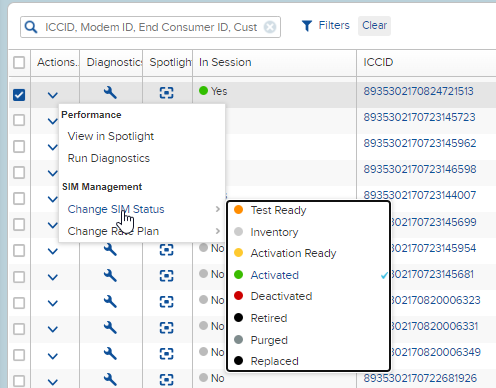Image resolution: width=496 pixels, height=388 pixels.
Task: Click wrench icon in row ending 006331
Action: click(110, 327)
